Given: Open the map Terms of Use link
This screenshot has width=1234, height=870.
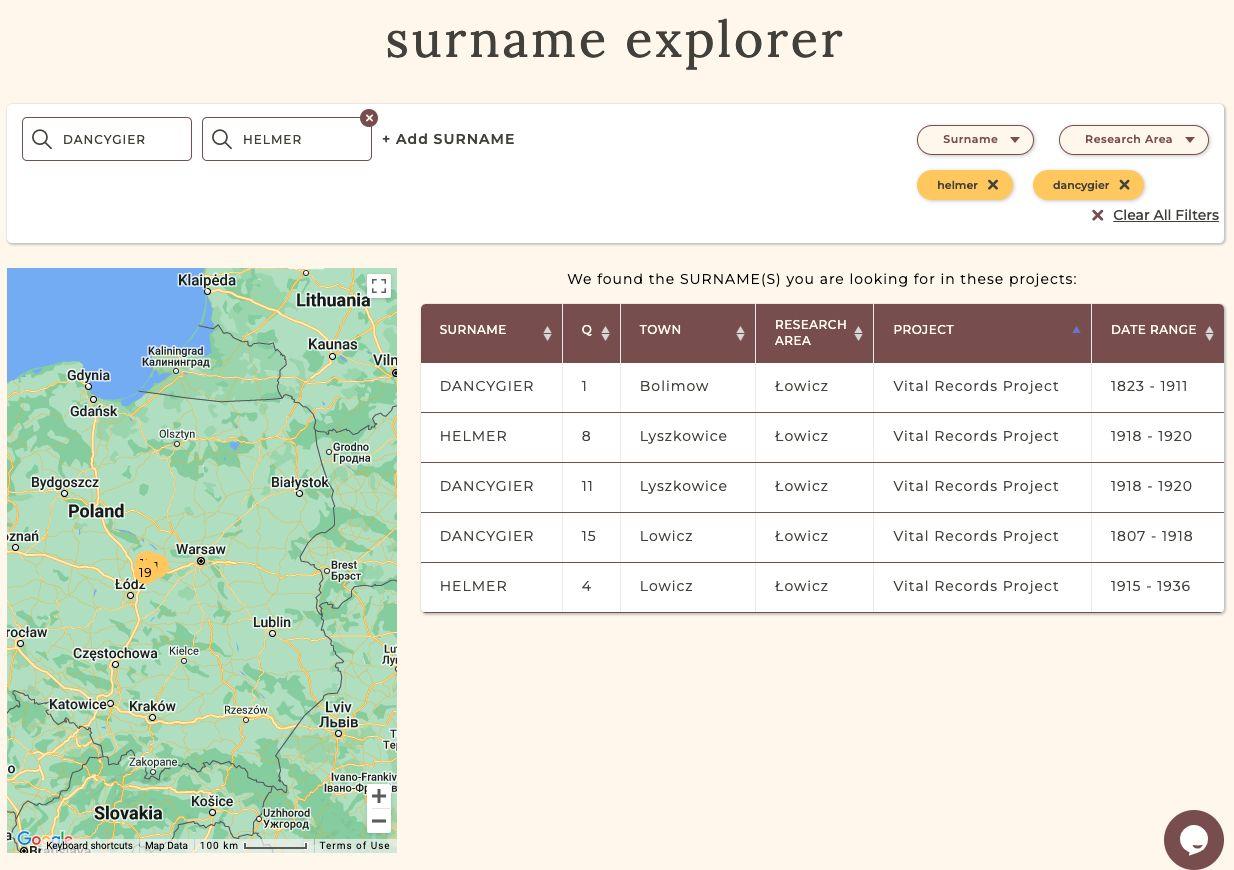Looking at the screenshot, I should tap(354, 846).
